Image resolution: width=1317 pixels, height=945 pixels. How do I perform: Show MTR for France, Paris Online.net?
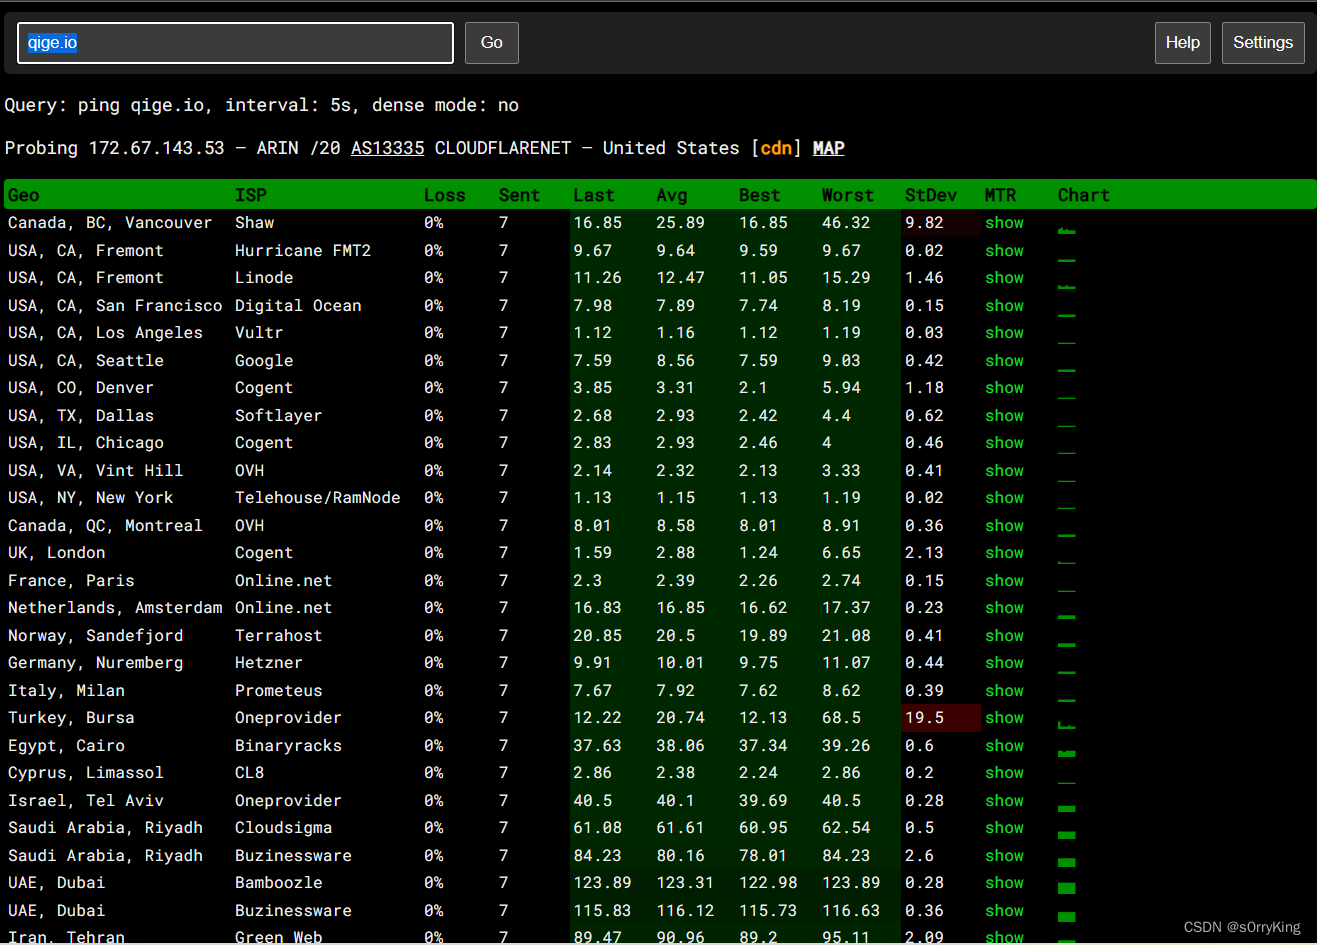pyautogui.click(x=1004, y=581)
